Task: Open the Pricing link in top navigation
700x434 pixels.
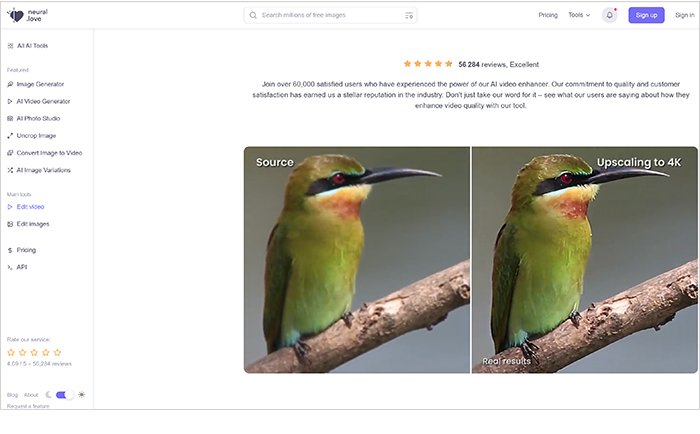Action: 548,15
